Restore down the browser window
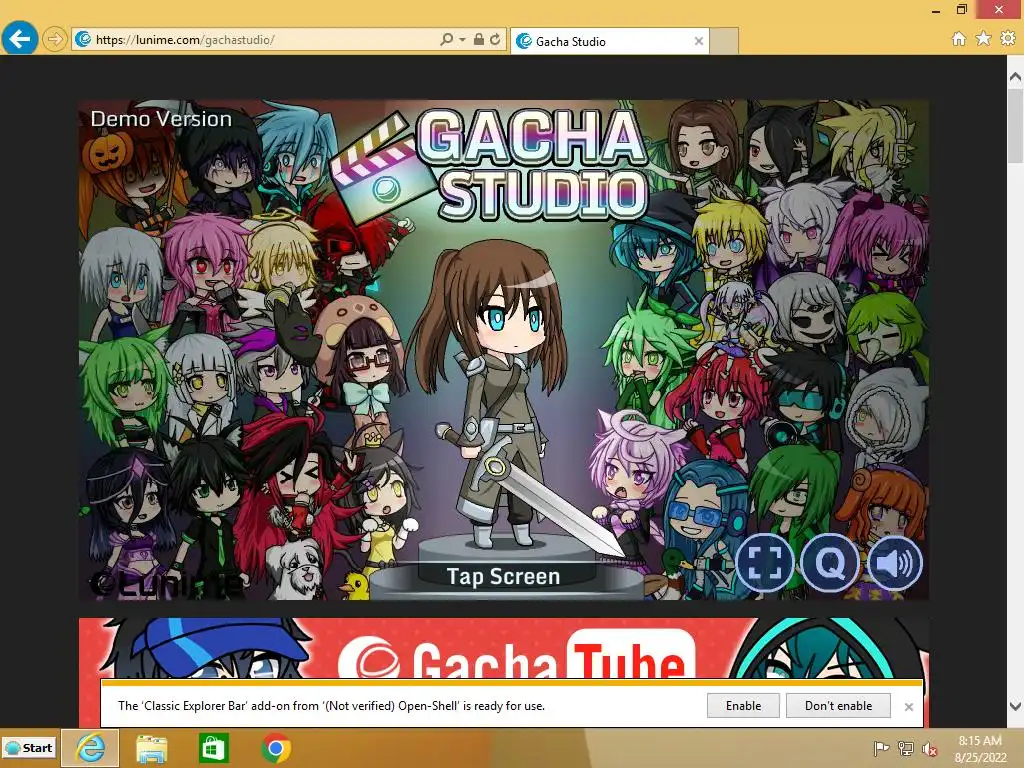The height and width of the screenshot is (768, 1024). click(x=962, y=9)
